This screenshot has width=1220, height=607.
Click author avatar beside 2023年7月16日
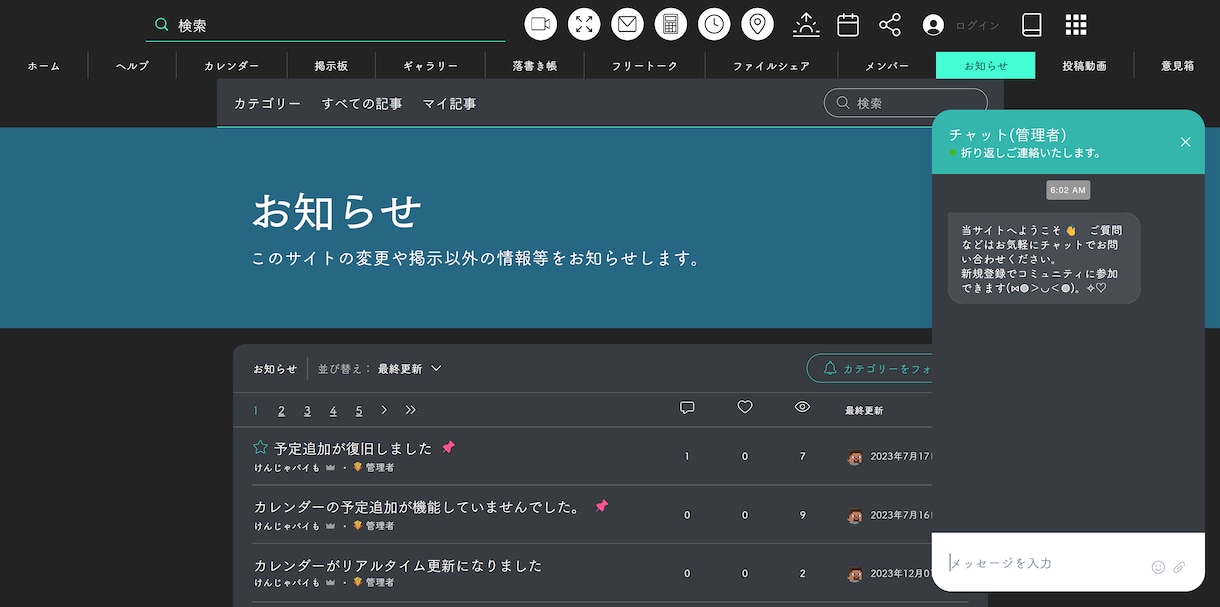(x=855, y=516)
